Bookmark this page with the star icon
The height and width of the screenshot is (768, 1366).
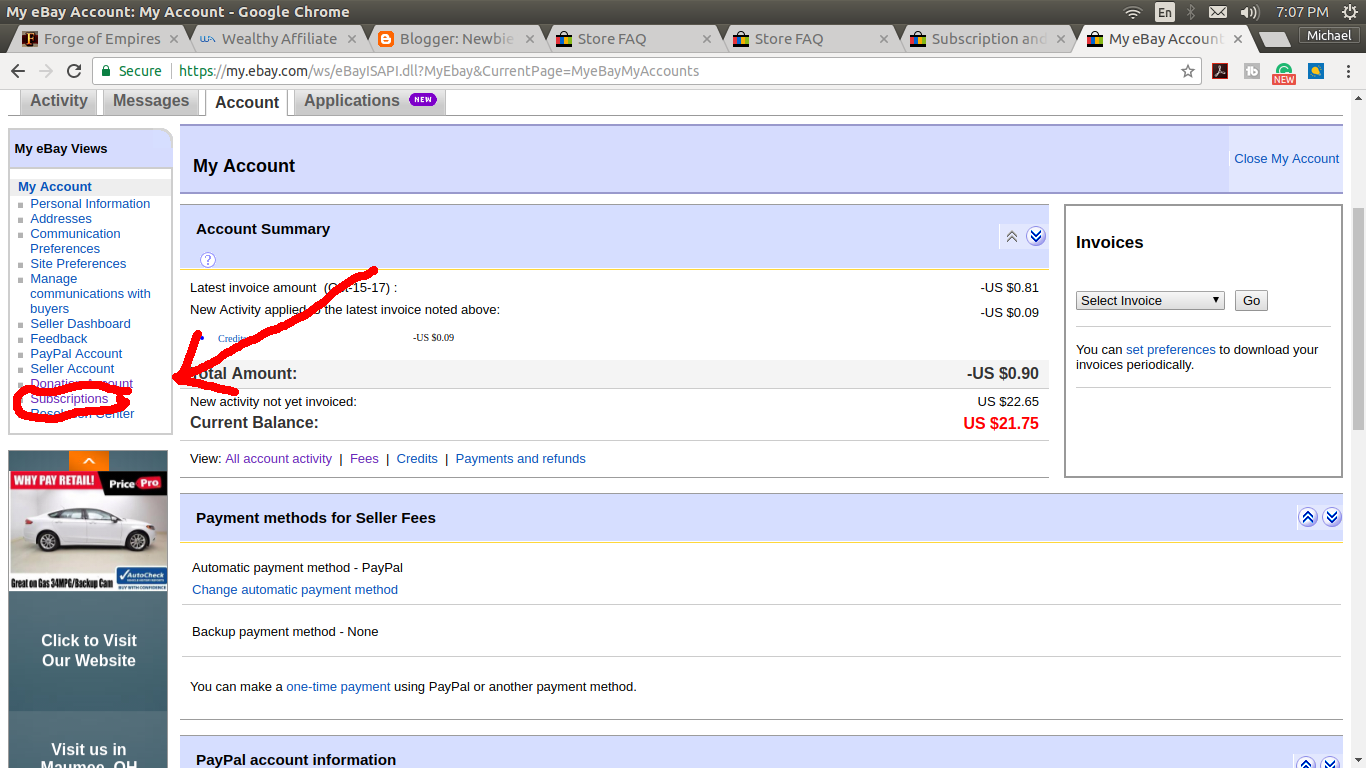1187,71
